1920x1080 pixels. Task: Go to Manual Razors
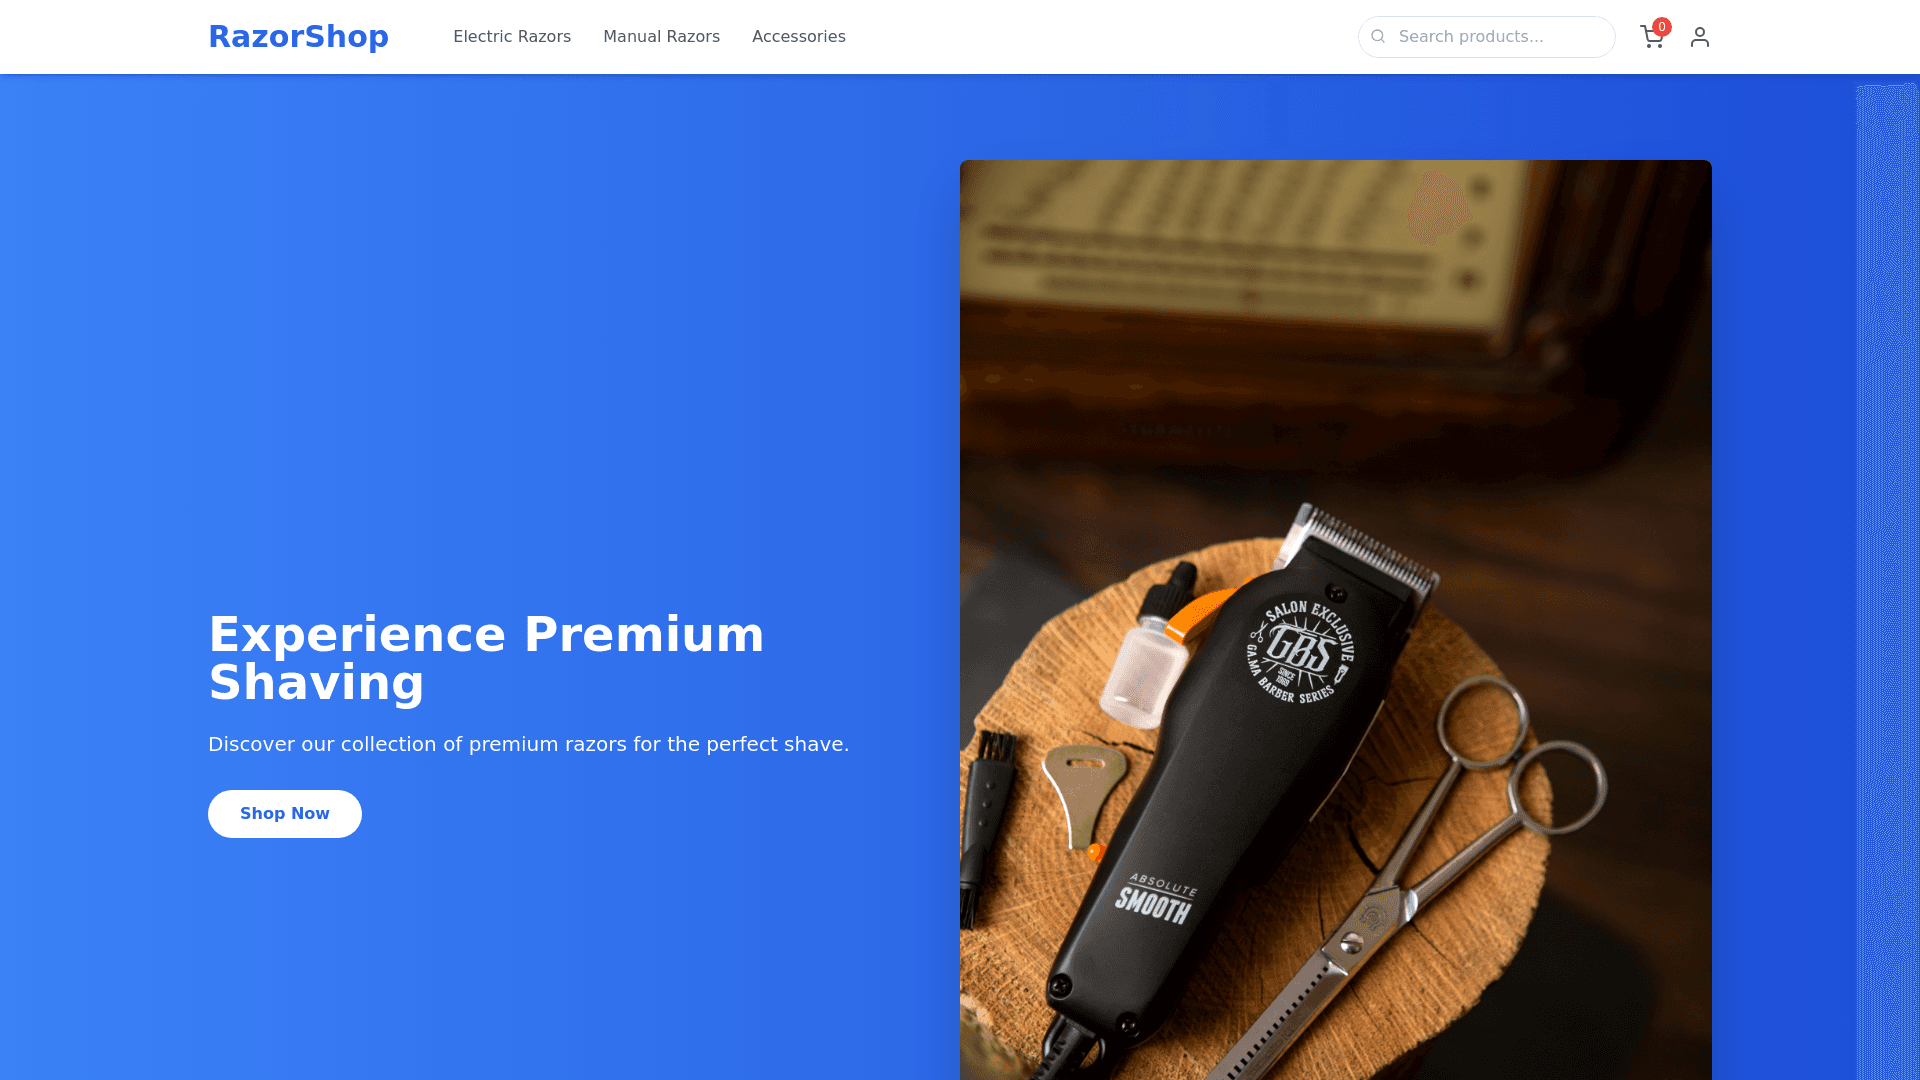tap(661, 37)
